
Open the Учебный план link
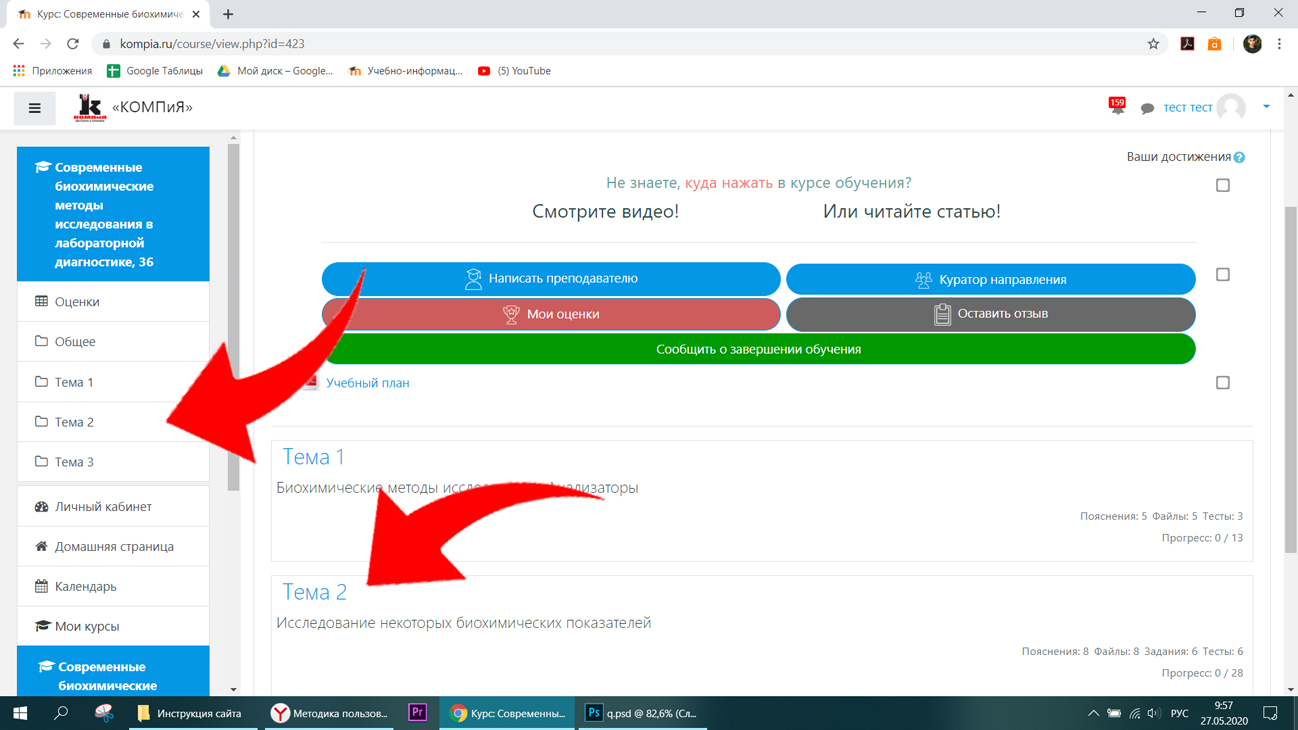pos(367,383)
